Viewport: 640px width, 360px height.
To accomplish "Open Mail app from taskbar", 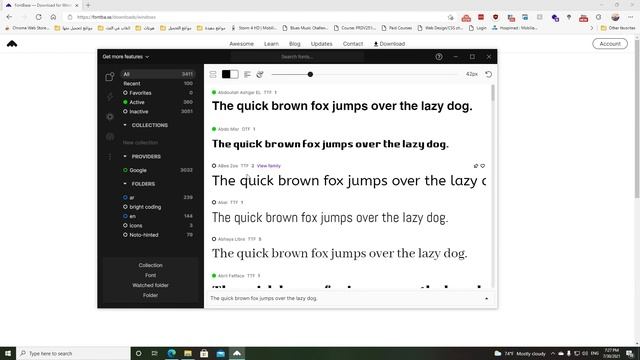I will click(220, 353).
